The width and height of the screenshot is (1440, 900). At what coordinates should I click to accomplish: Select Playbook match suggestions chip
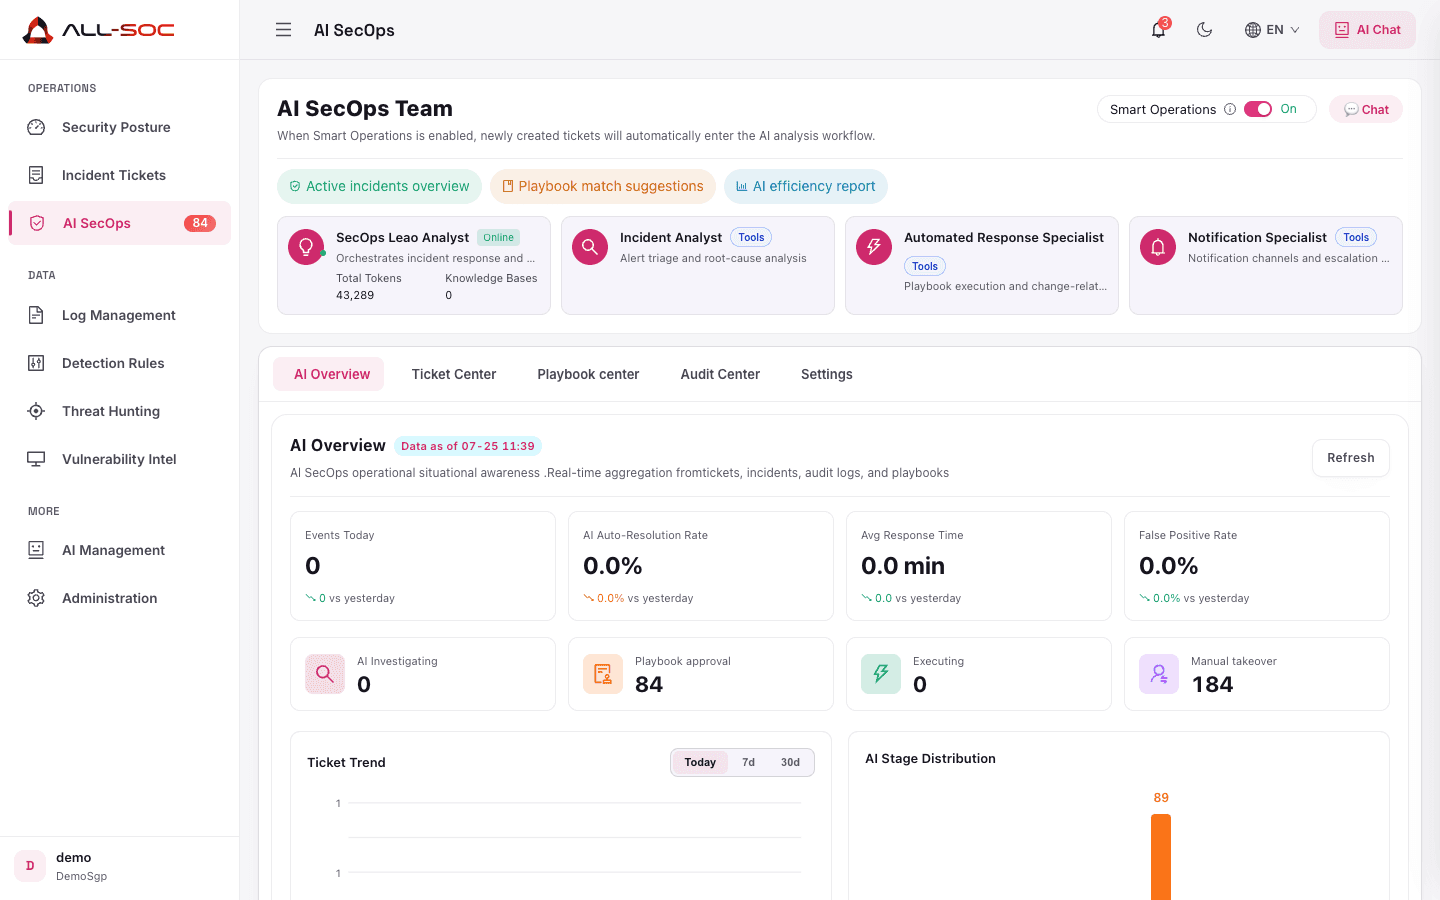603,186
